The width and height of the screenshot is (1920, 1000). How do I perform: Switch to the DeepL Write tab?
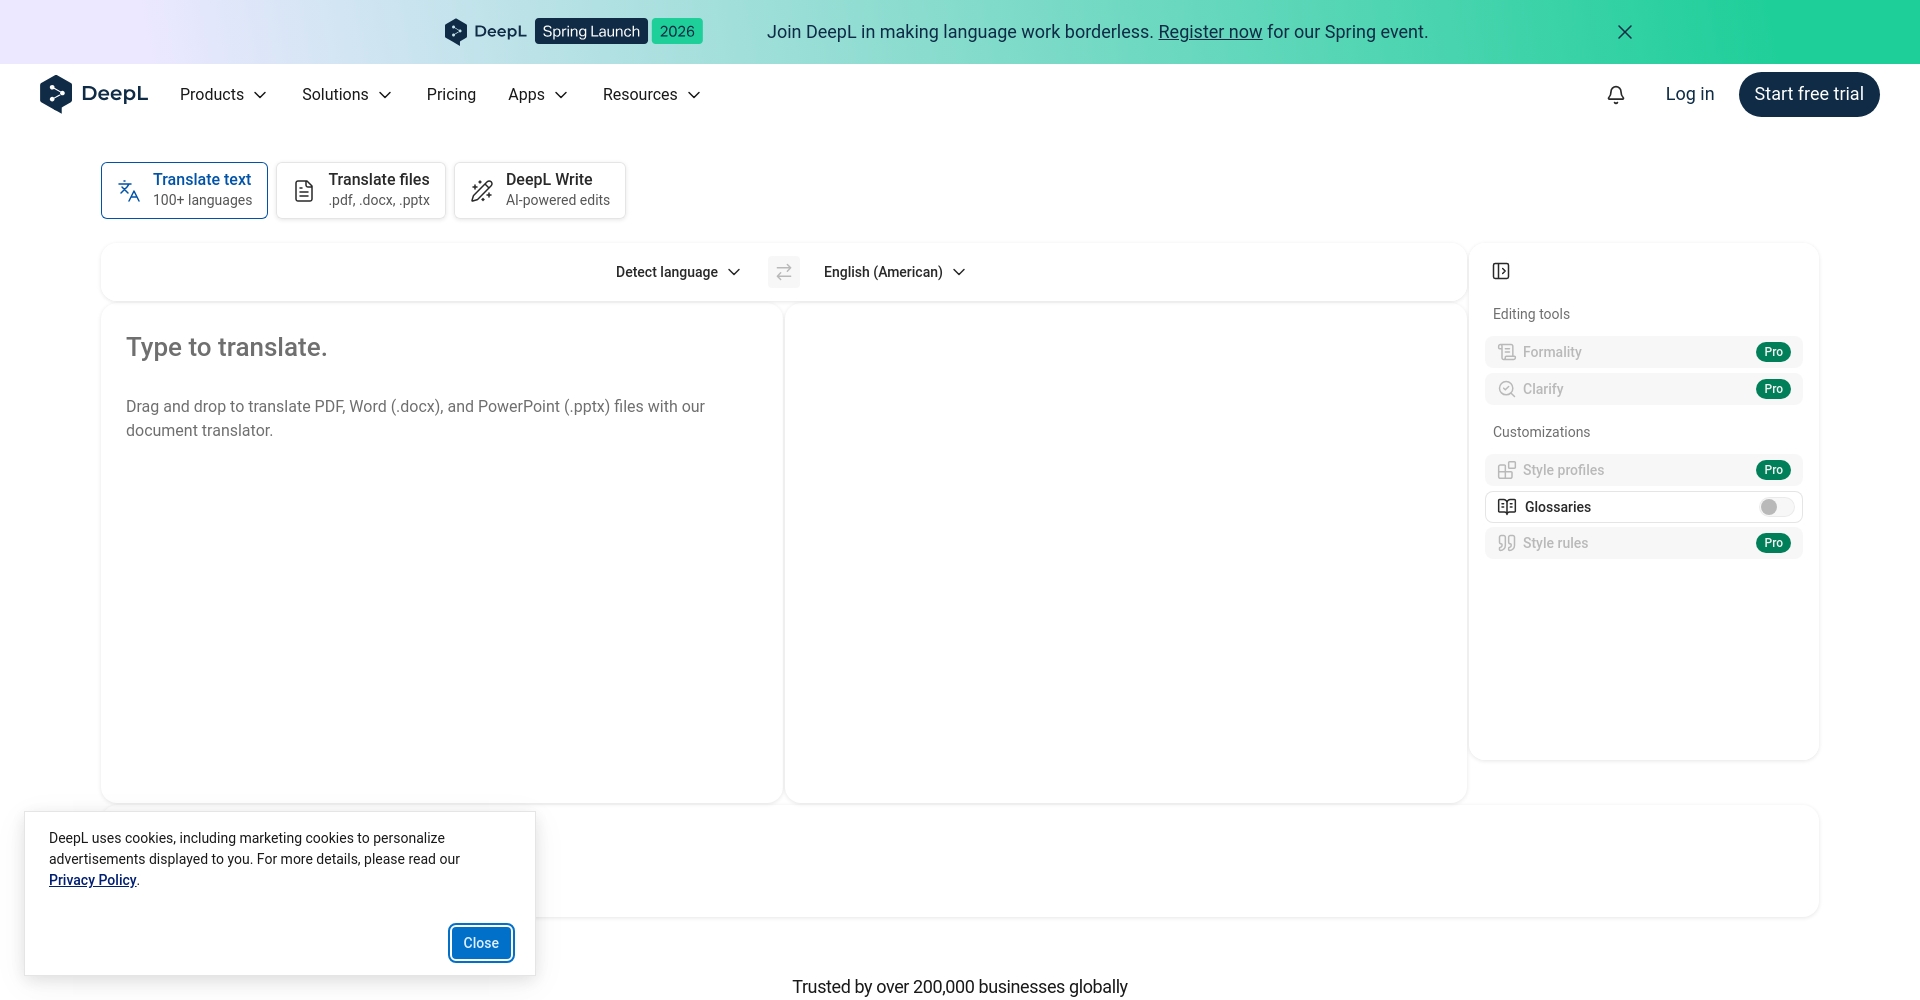(540, 190)
